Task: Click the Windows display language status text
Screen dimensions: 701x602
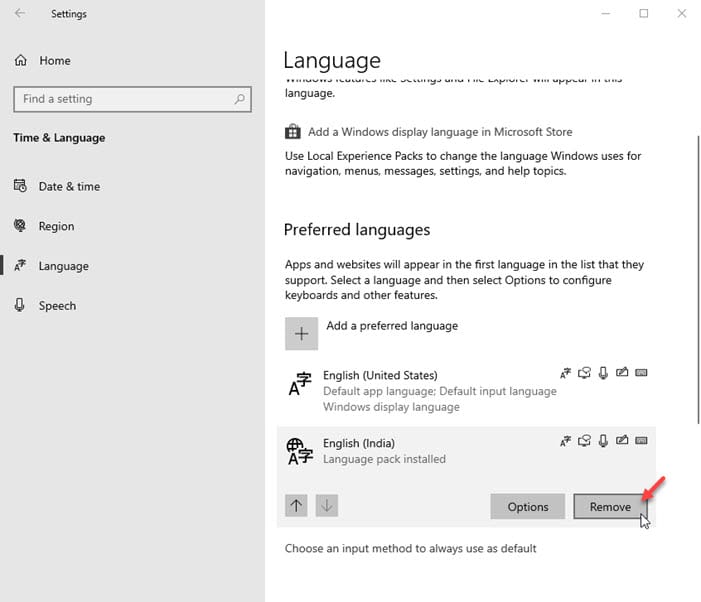Action: click(x=391, y=407)
